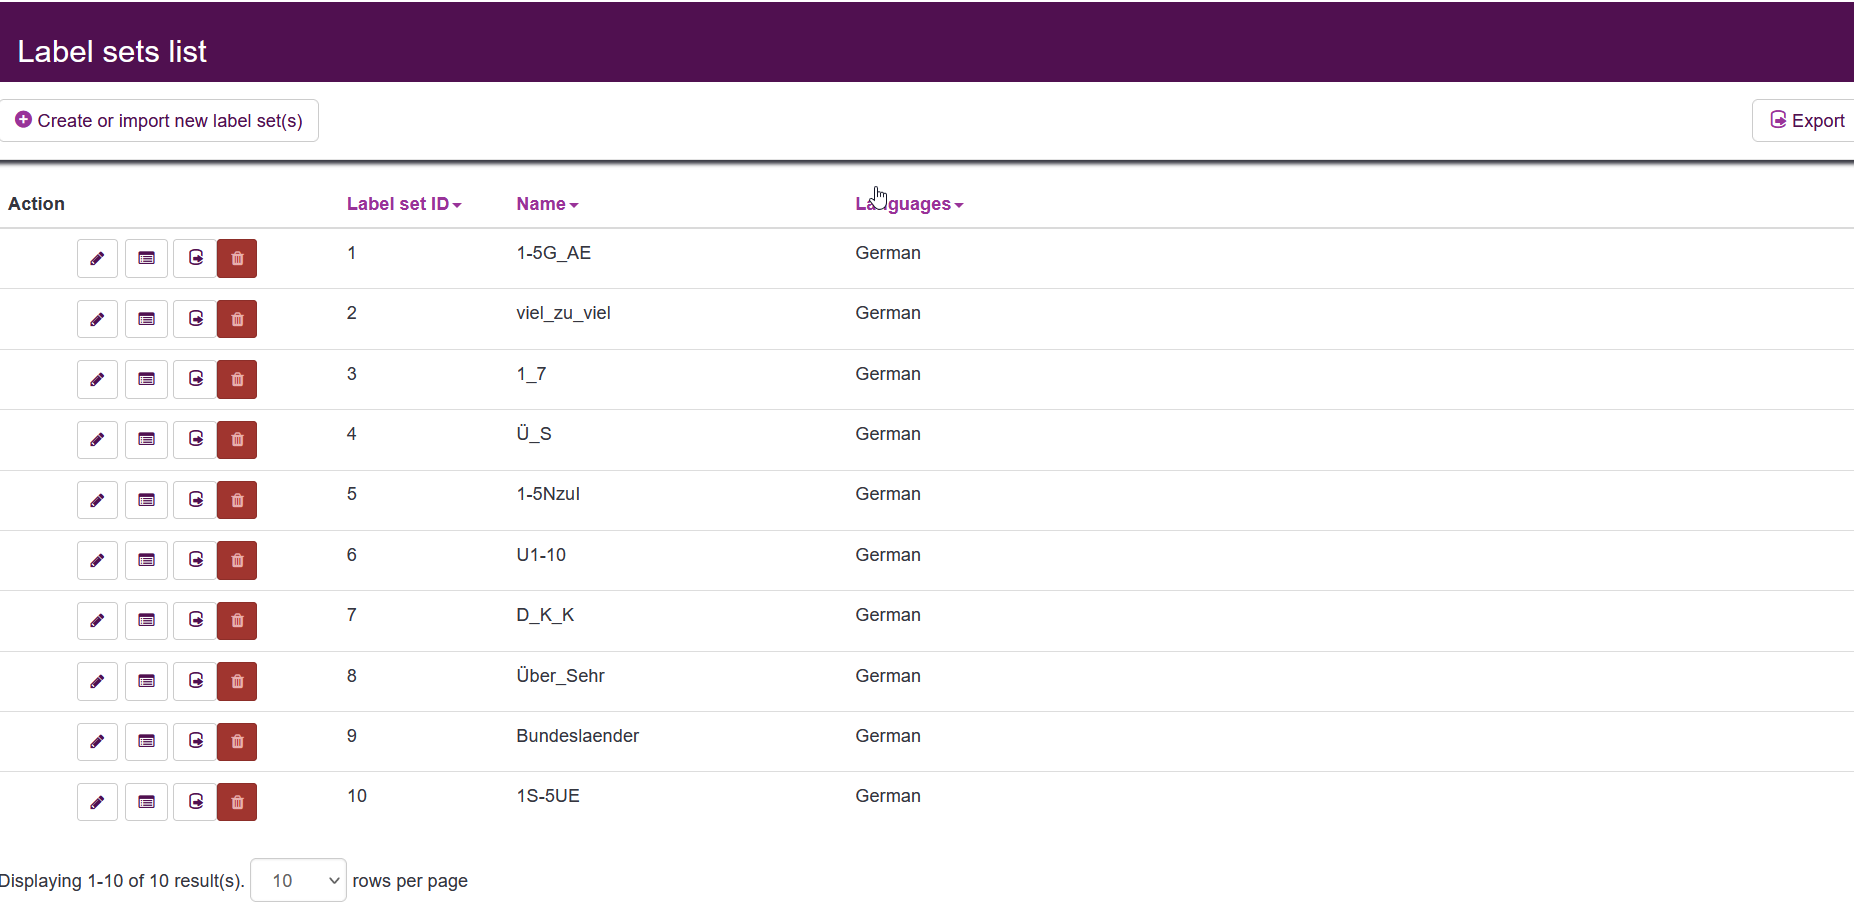View labels of the D_K_K set

(146, 621)
